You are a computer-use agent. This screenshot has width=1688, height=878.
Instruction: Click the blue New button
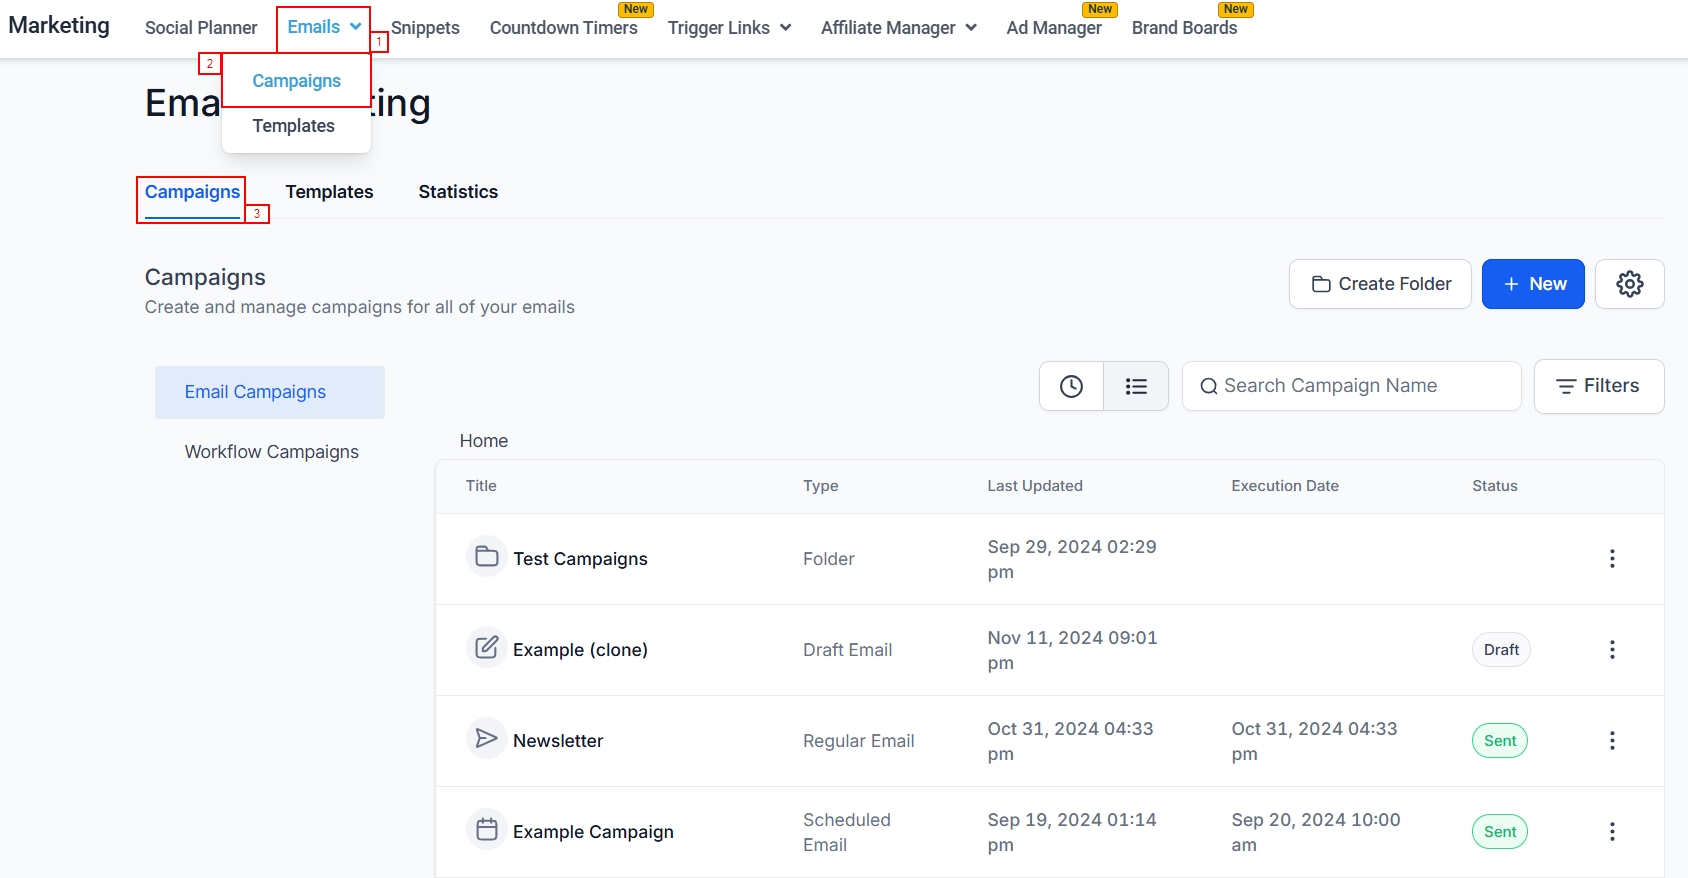pos(1532,284)
